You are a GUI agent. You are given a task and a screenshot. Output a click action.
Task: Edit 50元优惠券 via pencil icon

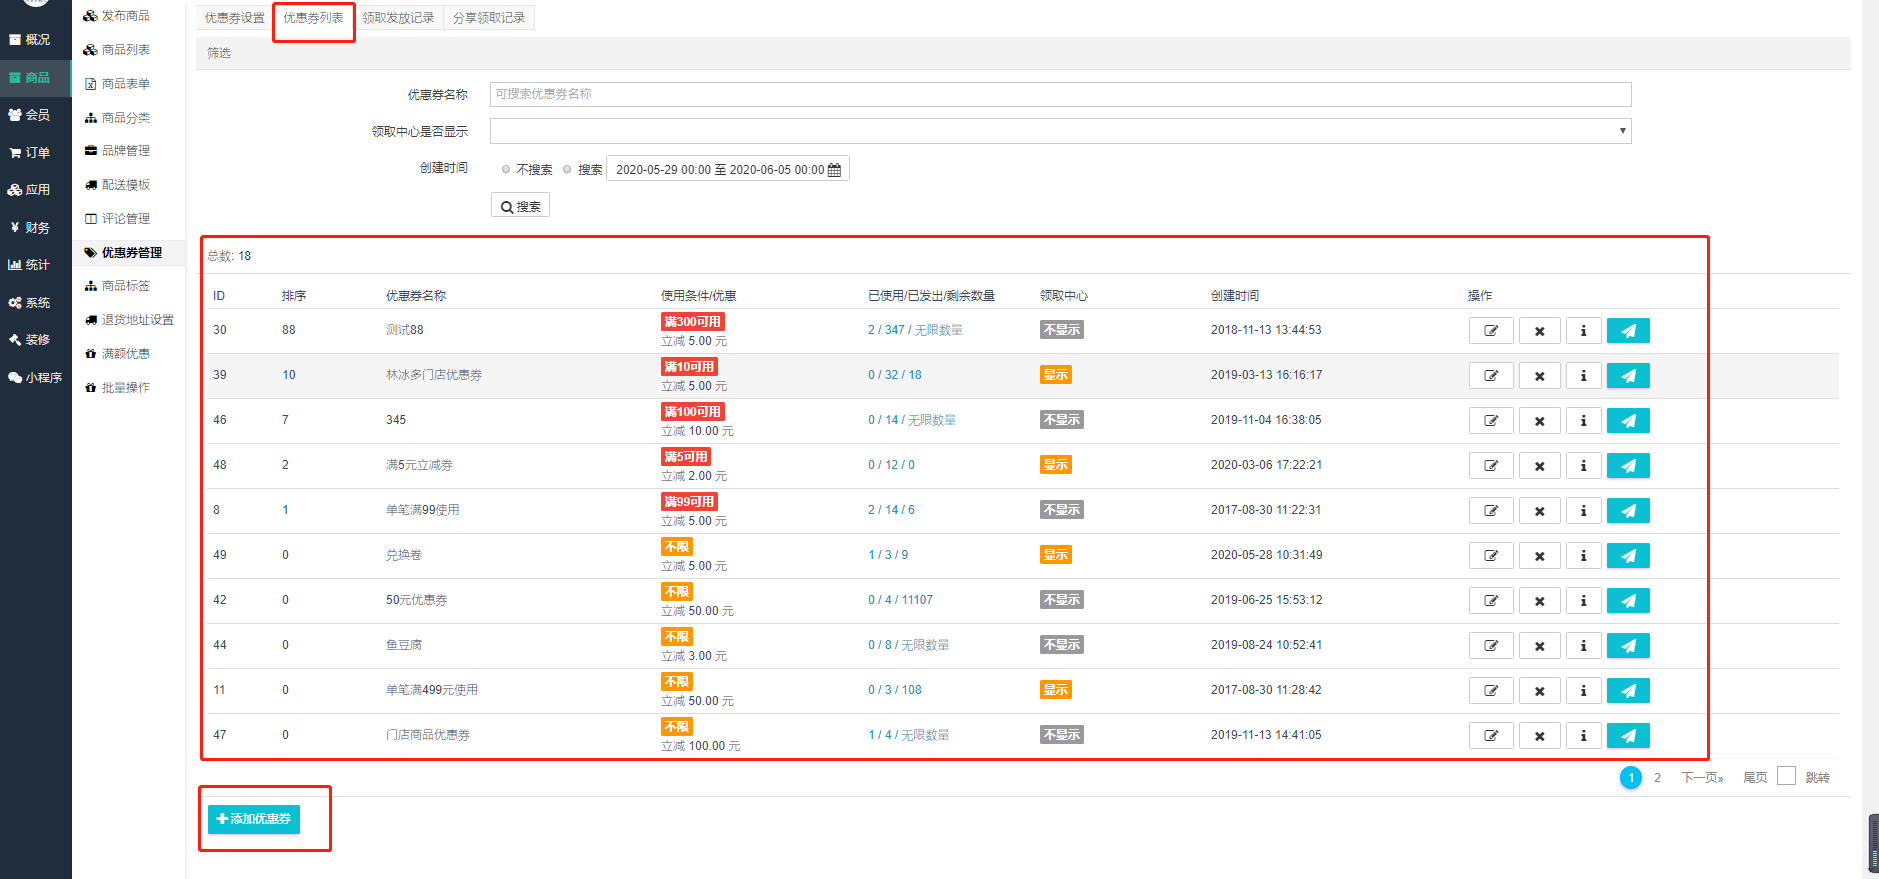point(1490,601)
